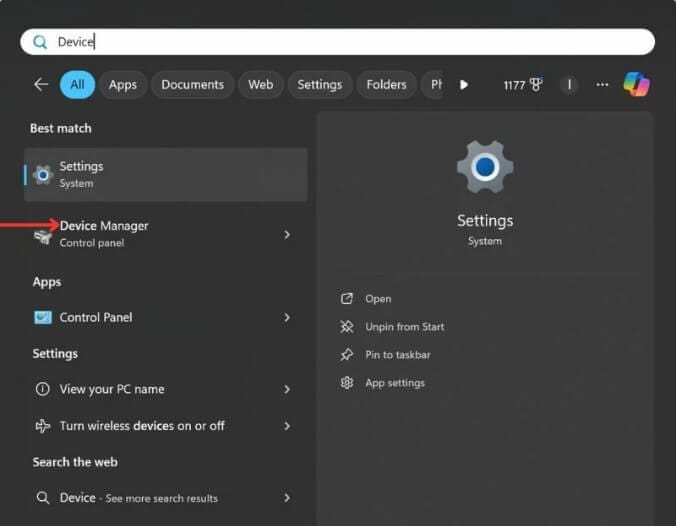The width and height of the screenshot is (676, 526).
Task: Open the Settings best match result
Action: pos(166,175)
